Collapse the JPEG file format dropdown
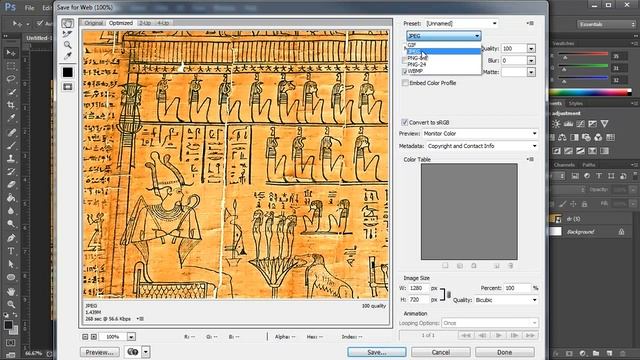 [444, 36]
